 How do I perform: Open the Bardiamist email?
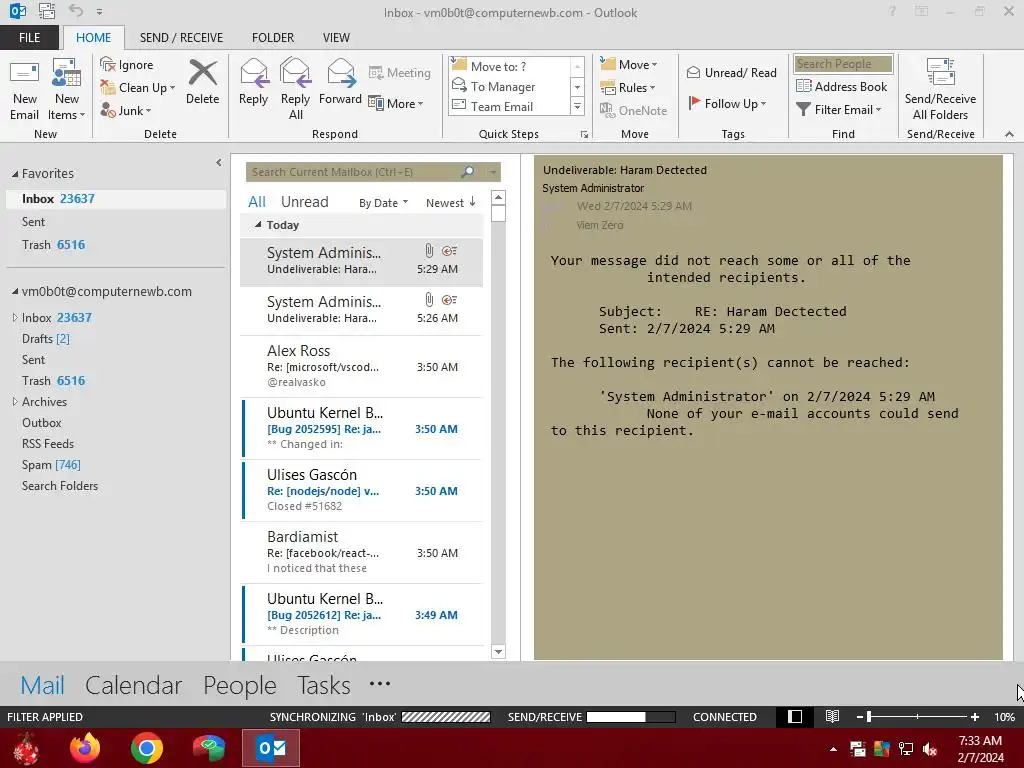pyautogui.click(x=362, y=552)
